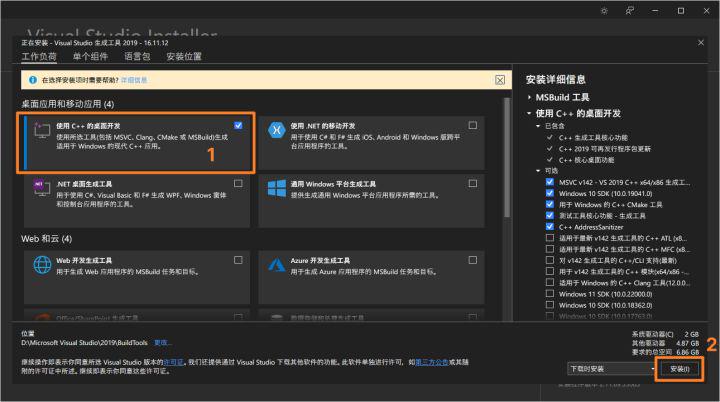
Task: Click the 桌面应用和移动应用 (4) section heading
Action: pos(68,104)
